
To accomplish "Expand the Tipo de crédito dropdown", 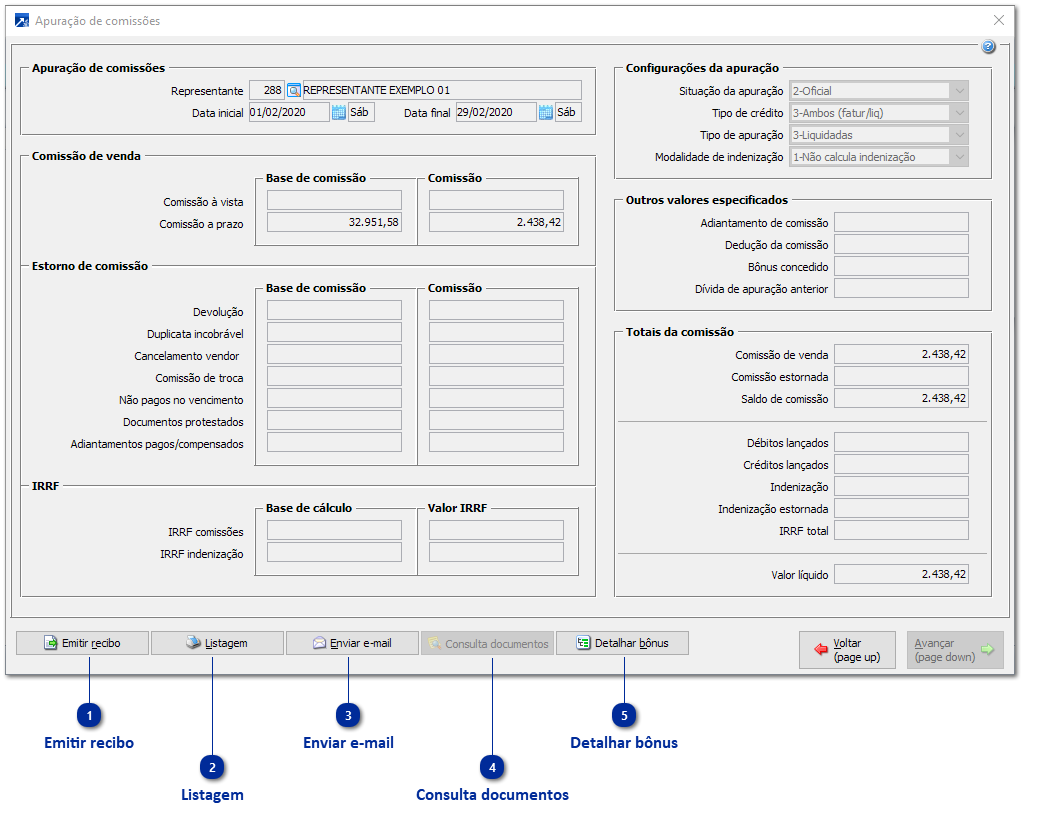I will tap(959, 113).
